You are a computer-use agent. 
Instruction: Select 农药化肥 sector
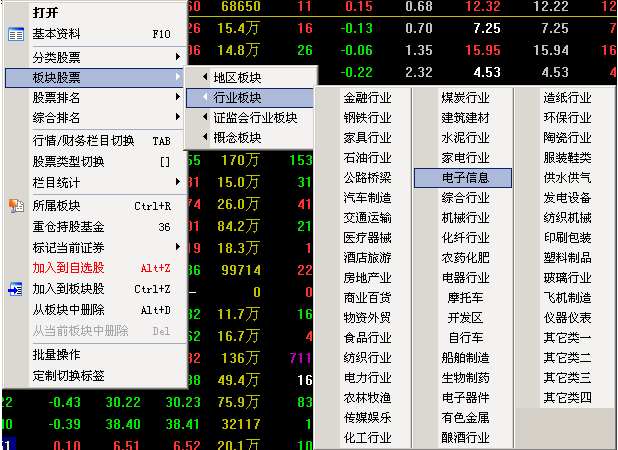click(x=465, y=258)
